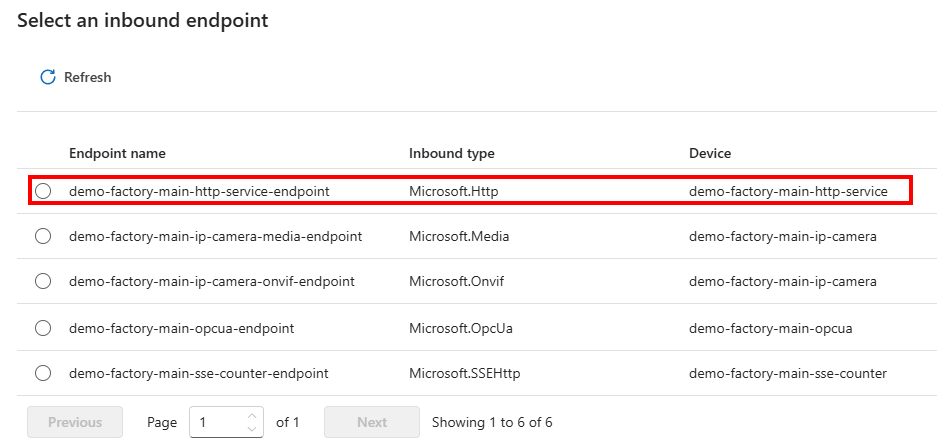This screenshot has height=442, width=937.
Task: Select the ip-camera-media-endpoint radio button
Action: tap(43, 236)
